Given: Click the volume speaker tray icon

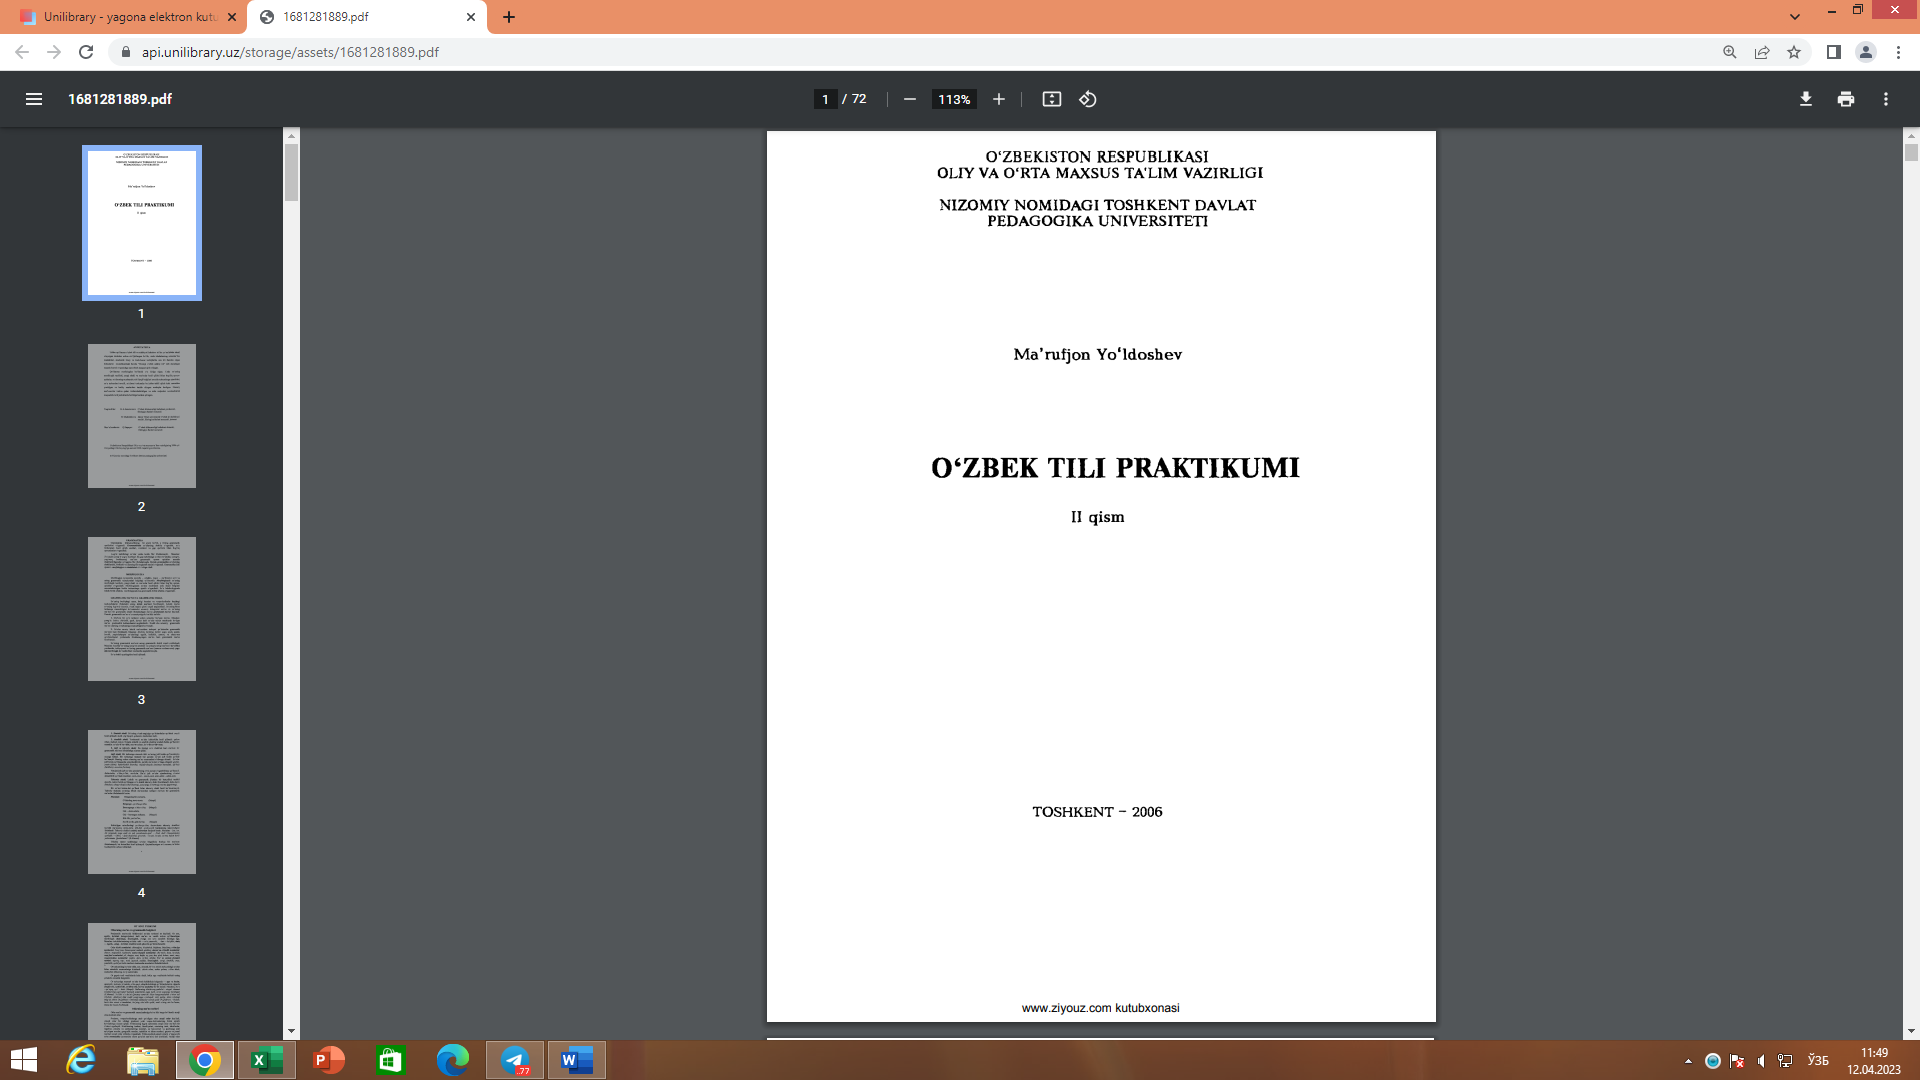Looking at the screenshot, I should pyautogui.click(x=1761, y=1061).
